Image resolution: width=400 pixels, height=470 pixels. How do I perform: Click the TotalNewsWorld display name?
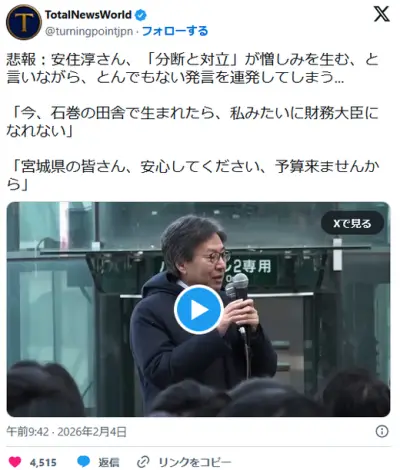pyautogui.click(x=88, y=15)
